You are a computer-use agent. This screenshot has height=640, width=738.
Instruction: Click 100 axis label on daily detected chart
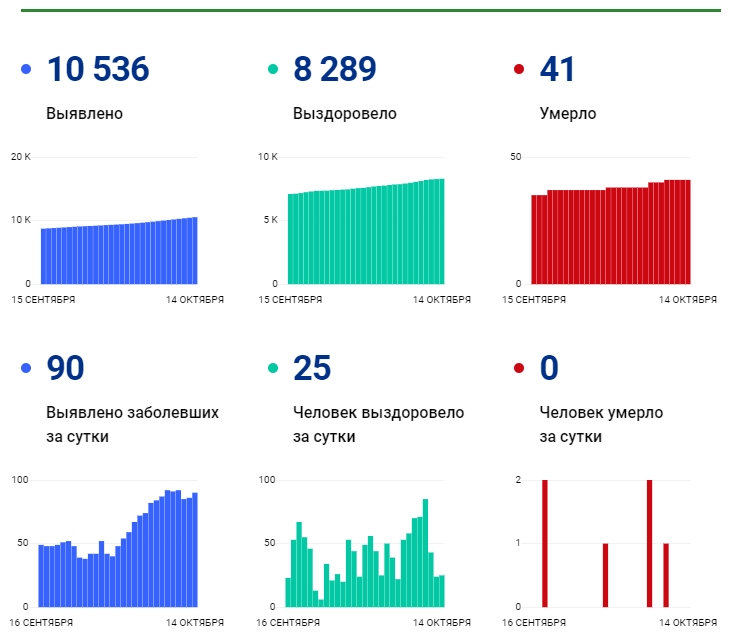point(20,480)
